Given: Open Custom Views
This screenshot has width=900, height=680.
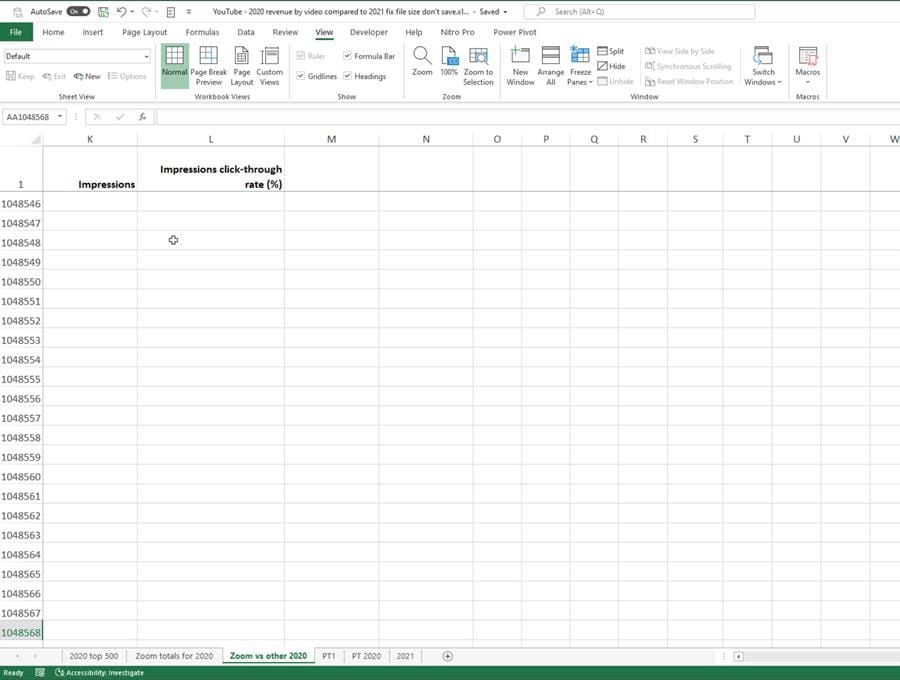Looking at the screenshot, I should tap(269, 65).
